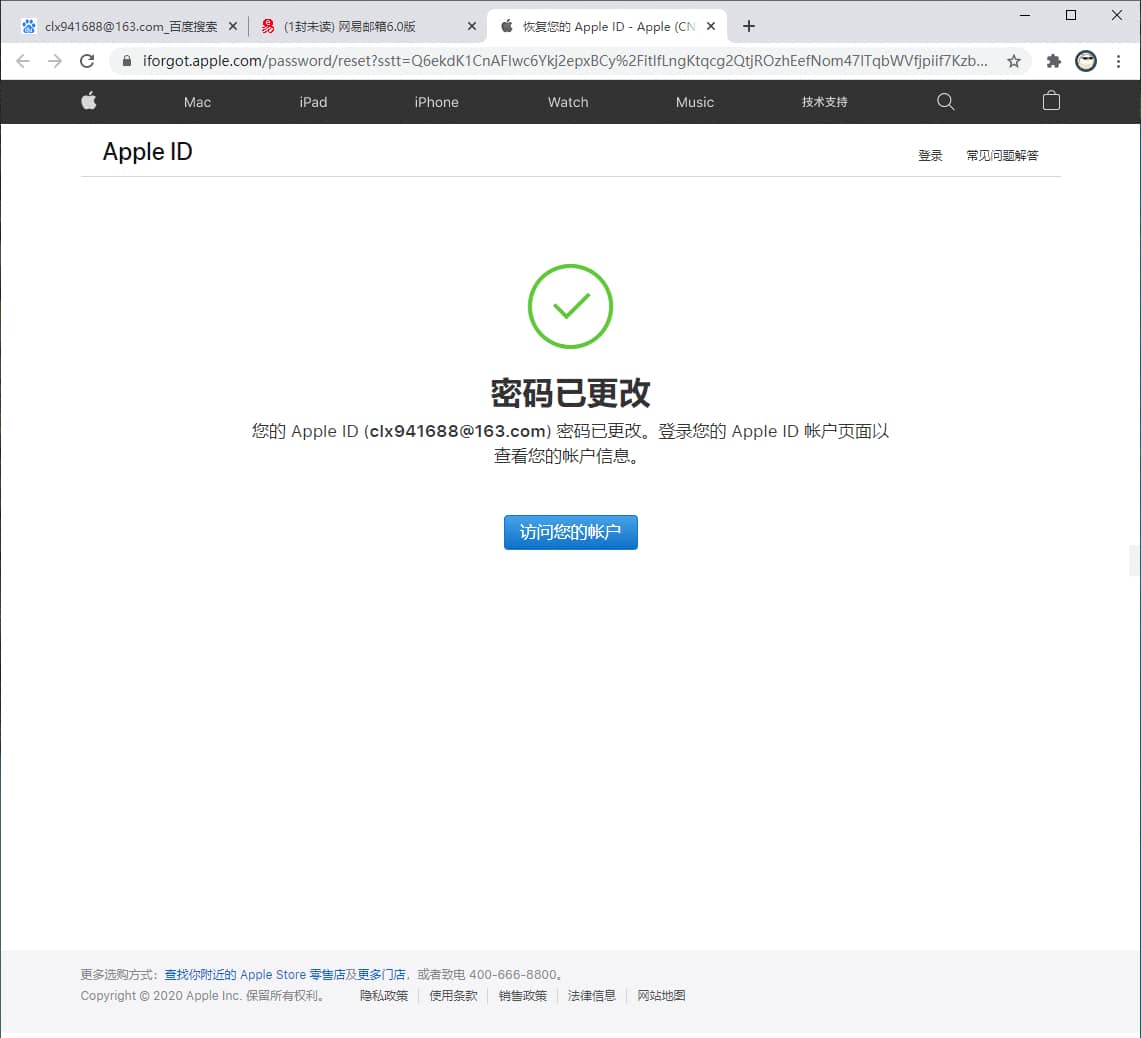Go back with the browser back arrow
This screenshot has width=1141, height=1038.
tap(23, 61)
